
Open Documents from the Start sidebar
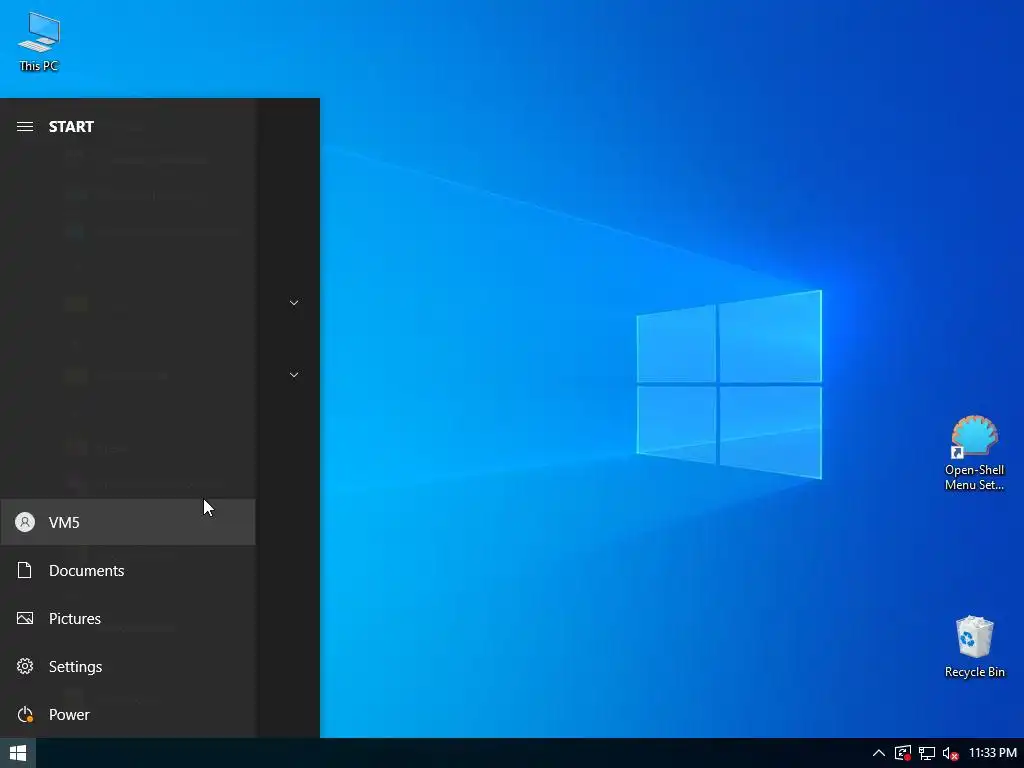(x=128, y=570)
